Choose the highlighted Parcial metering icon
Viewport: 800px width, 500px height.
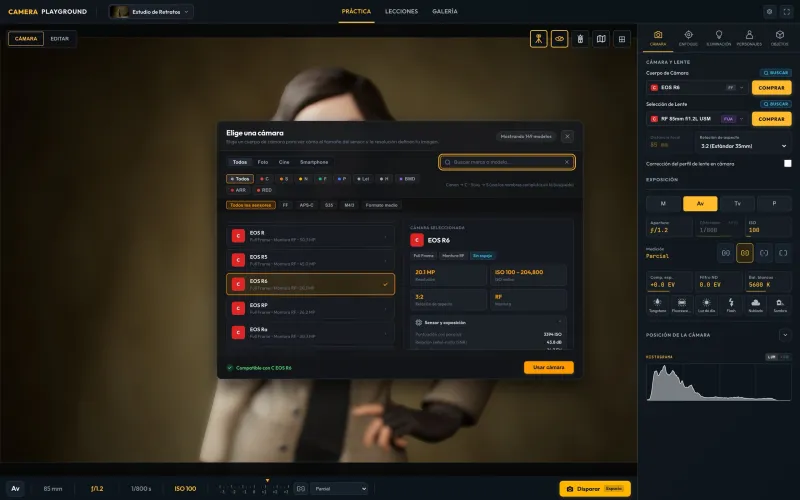tap(745, 253)
